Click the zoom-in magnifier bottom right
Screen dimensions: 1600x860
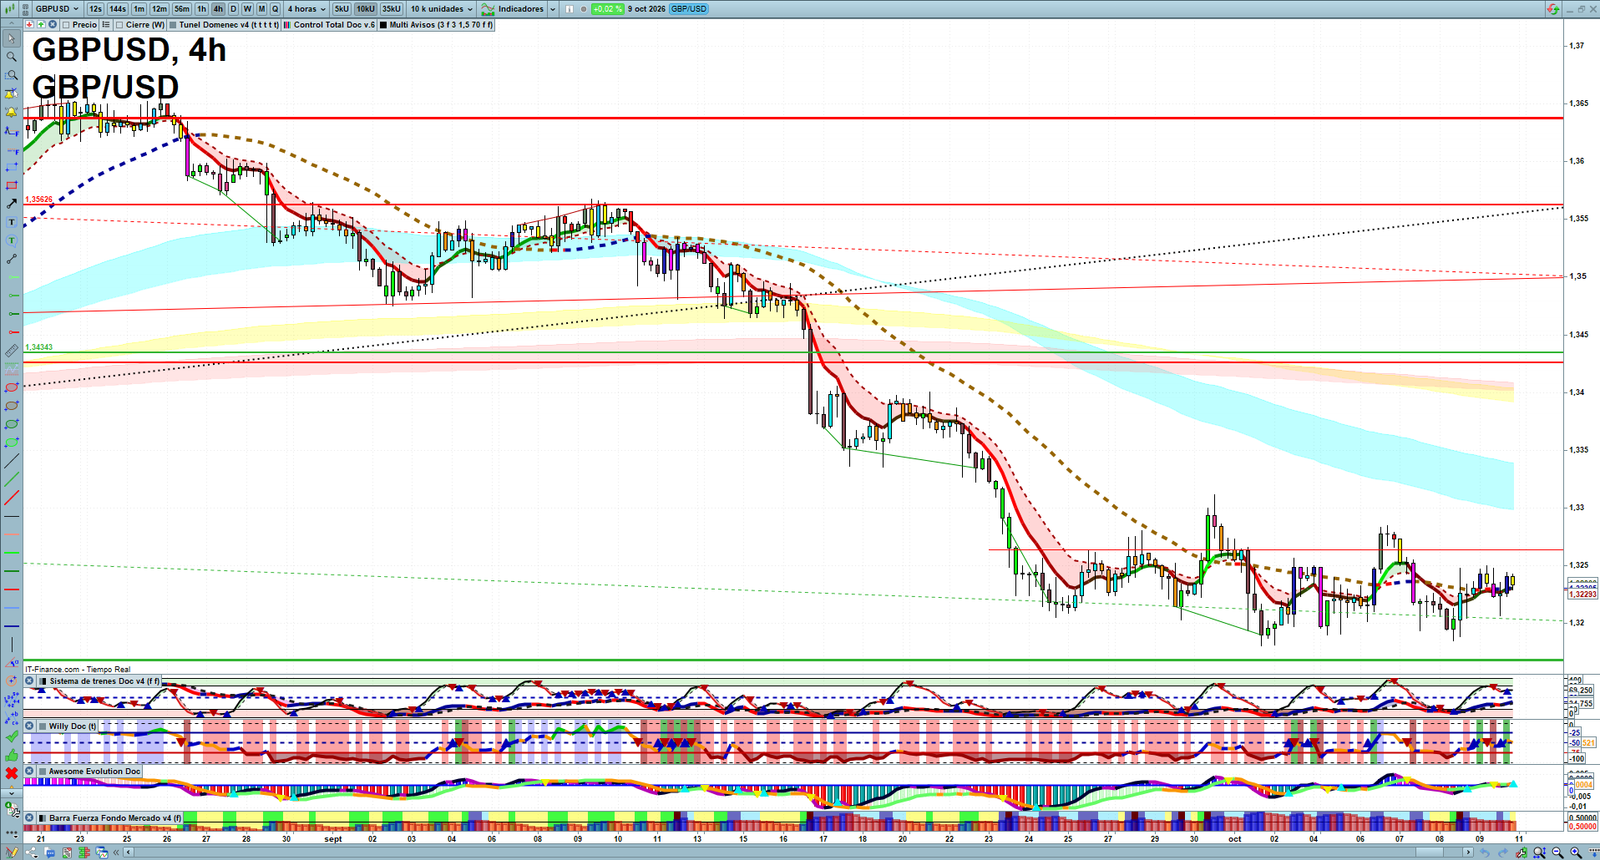click(1576, 852)
